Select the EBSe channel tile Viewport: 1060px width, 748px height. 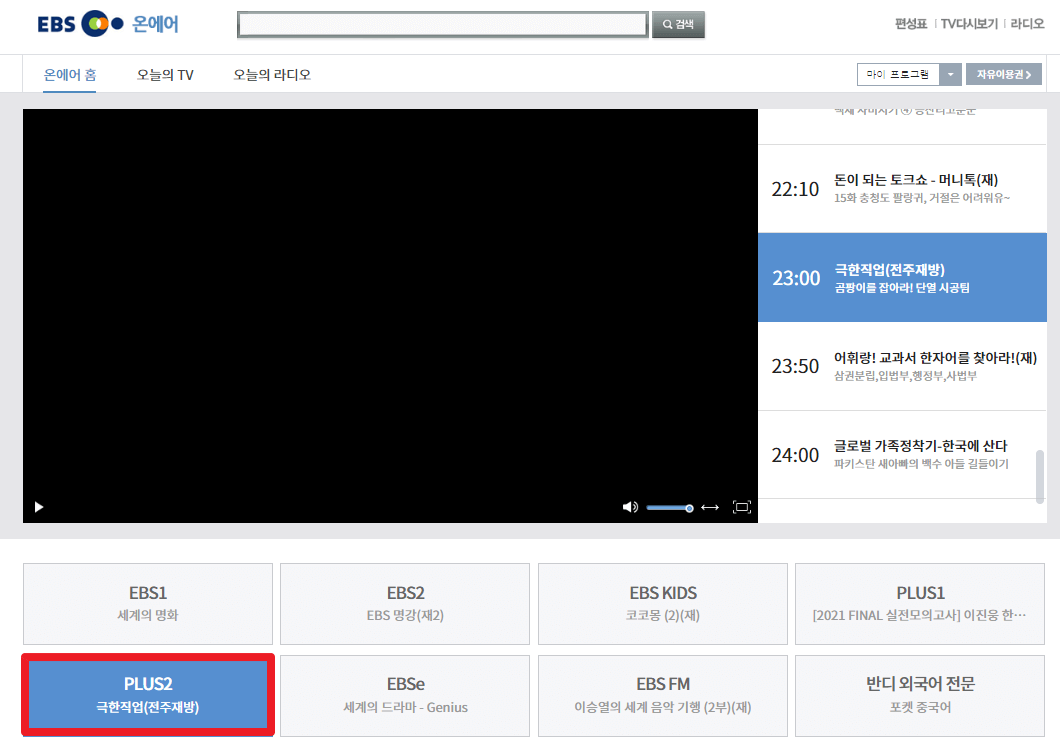(405, 695)
